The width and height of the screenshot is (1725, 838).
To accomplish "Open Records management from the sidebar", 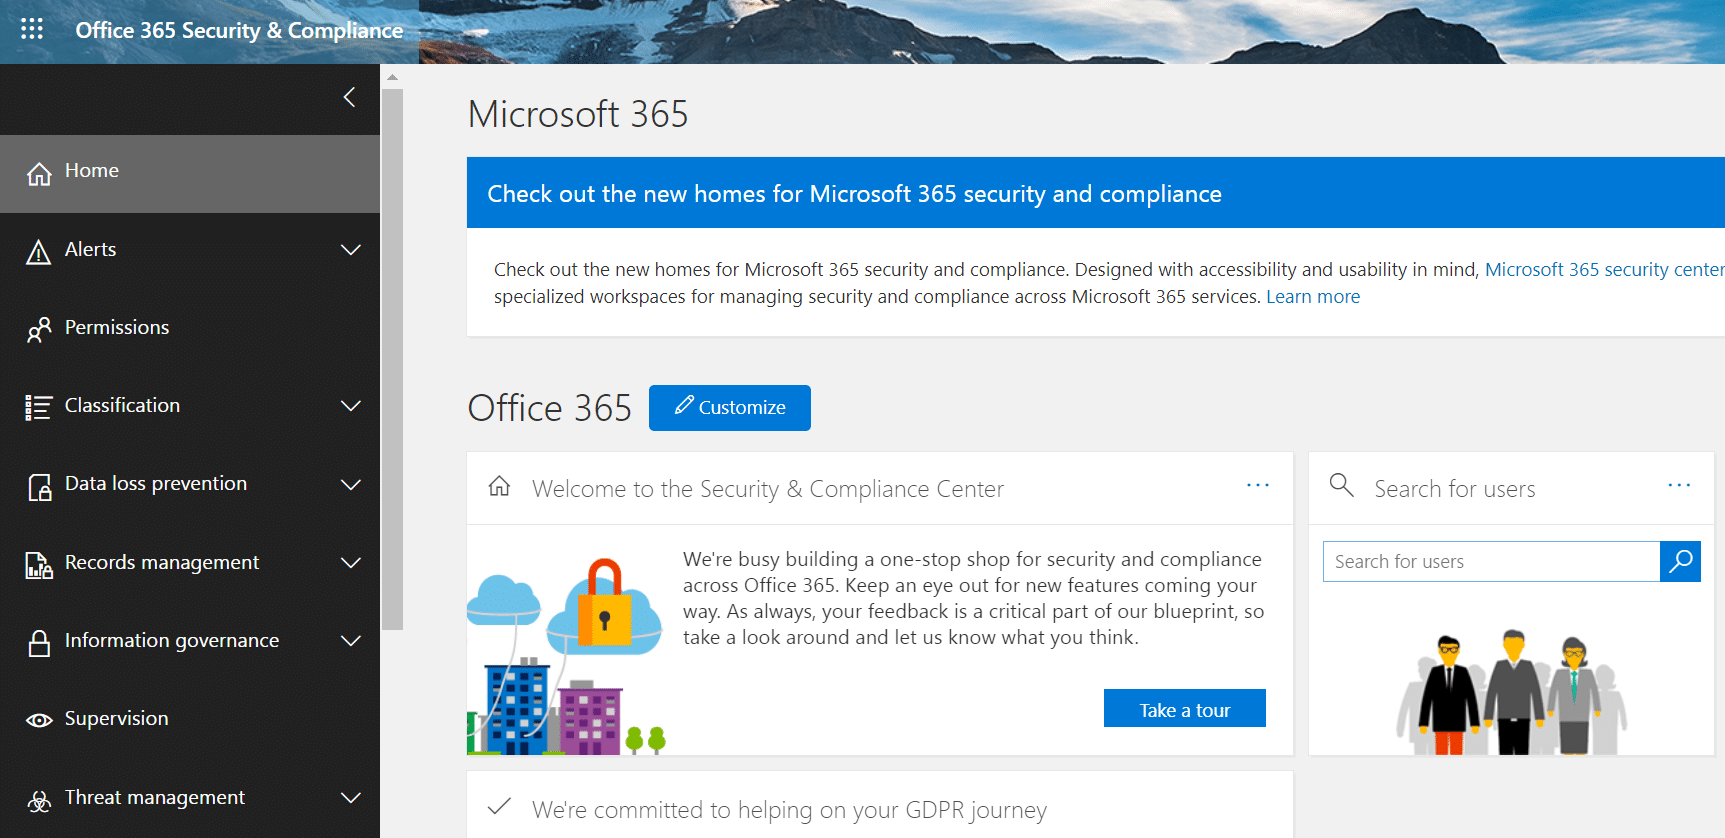I will 161,562.
